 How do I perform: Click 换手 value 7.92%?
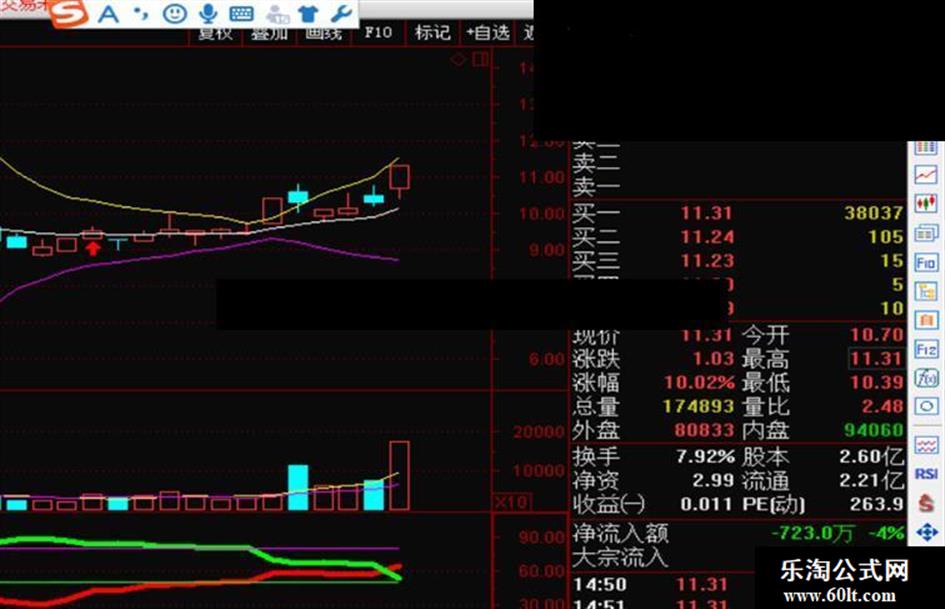click(705, 456)
